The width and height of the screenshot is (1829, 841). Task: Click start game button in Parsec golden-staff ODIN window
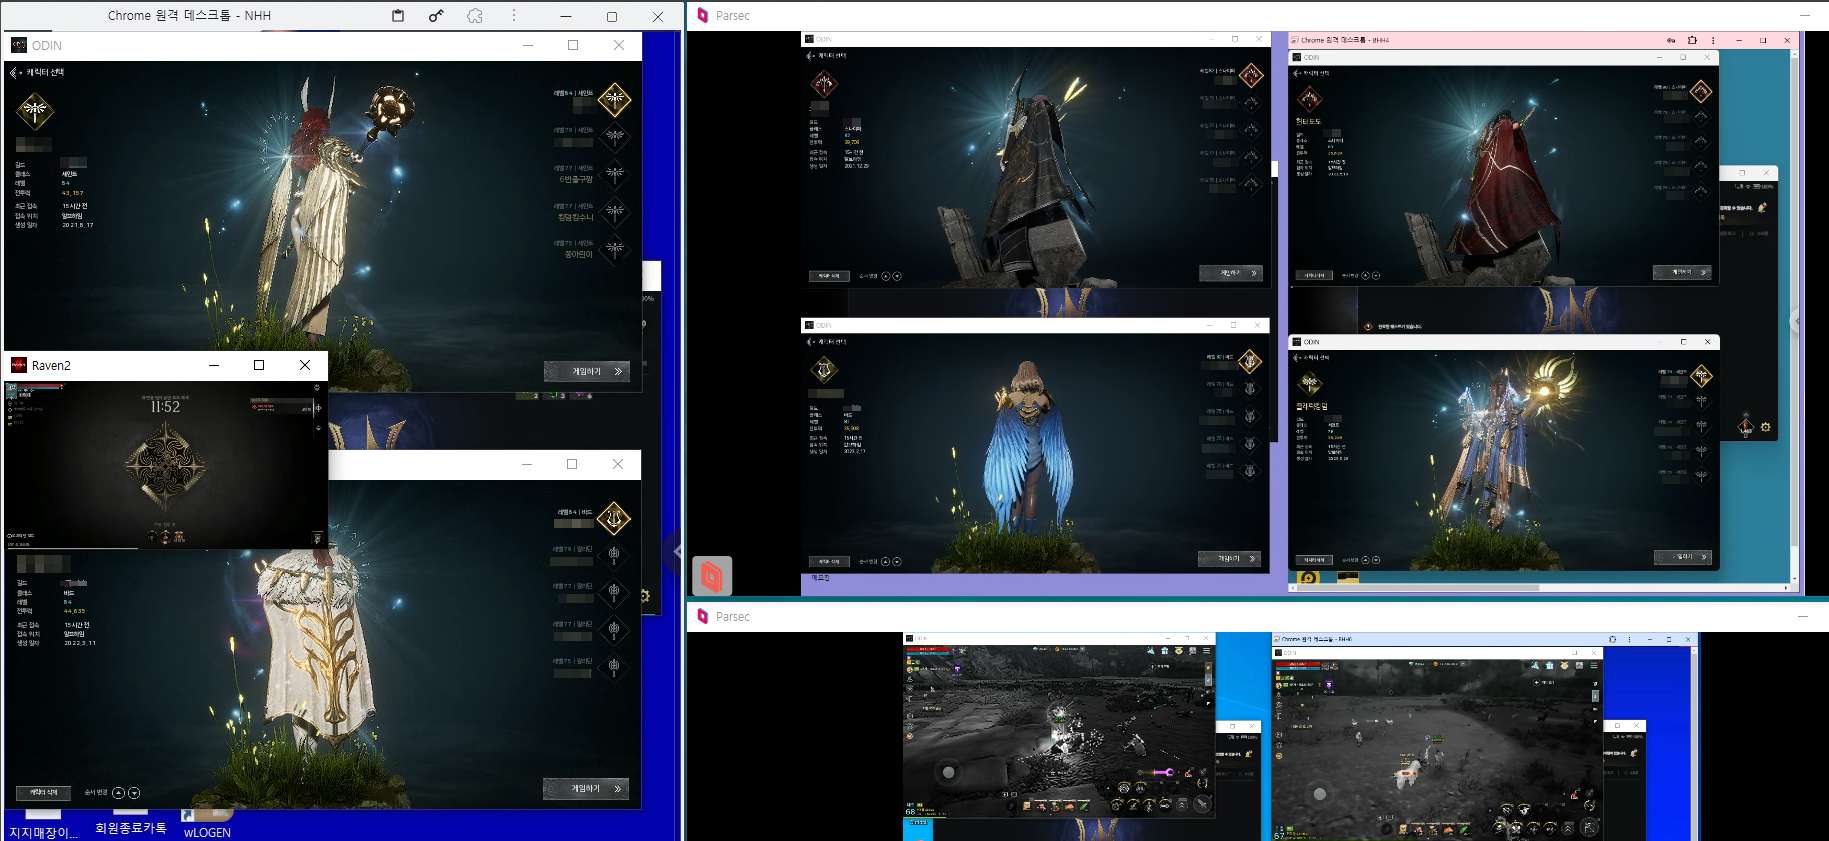pyautogui.click(x=1683, y=557)
